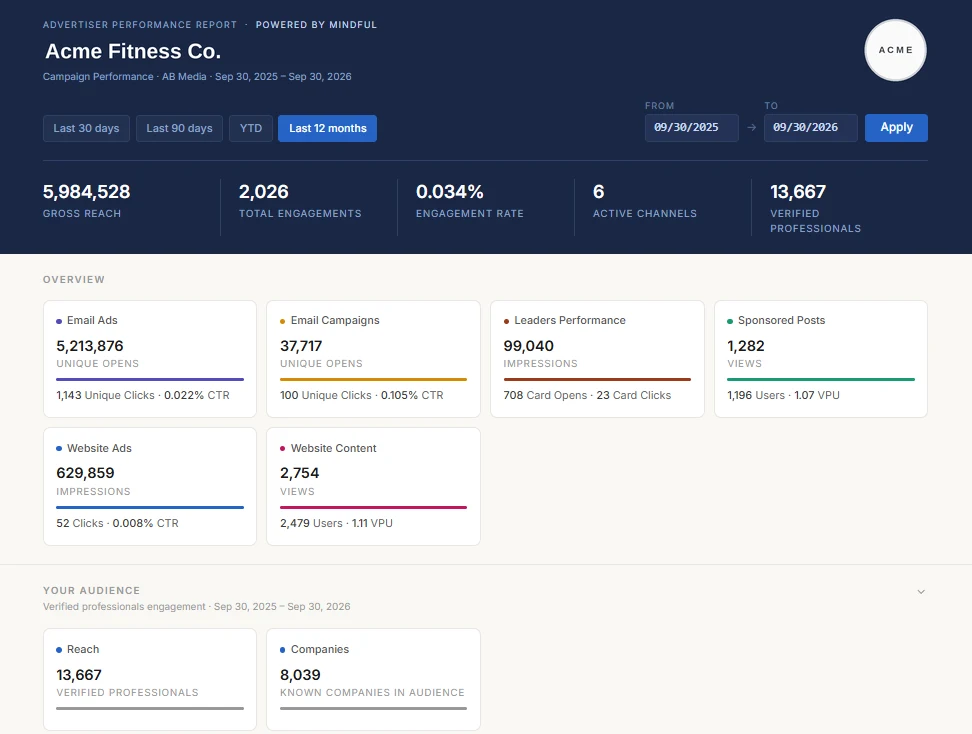Open the Reach audience card
Viewport: 972px width, 734px height.
tap(150, 679)
